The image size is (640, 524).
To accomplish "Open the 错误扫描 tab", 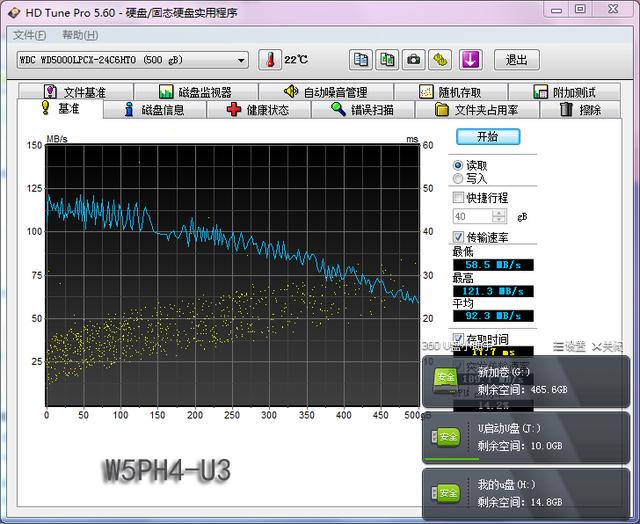I will pyautogui.click(x=363, y=110).
